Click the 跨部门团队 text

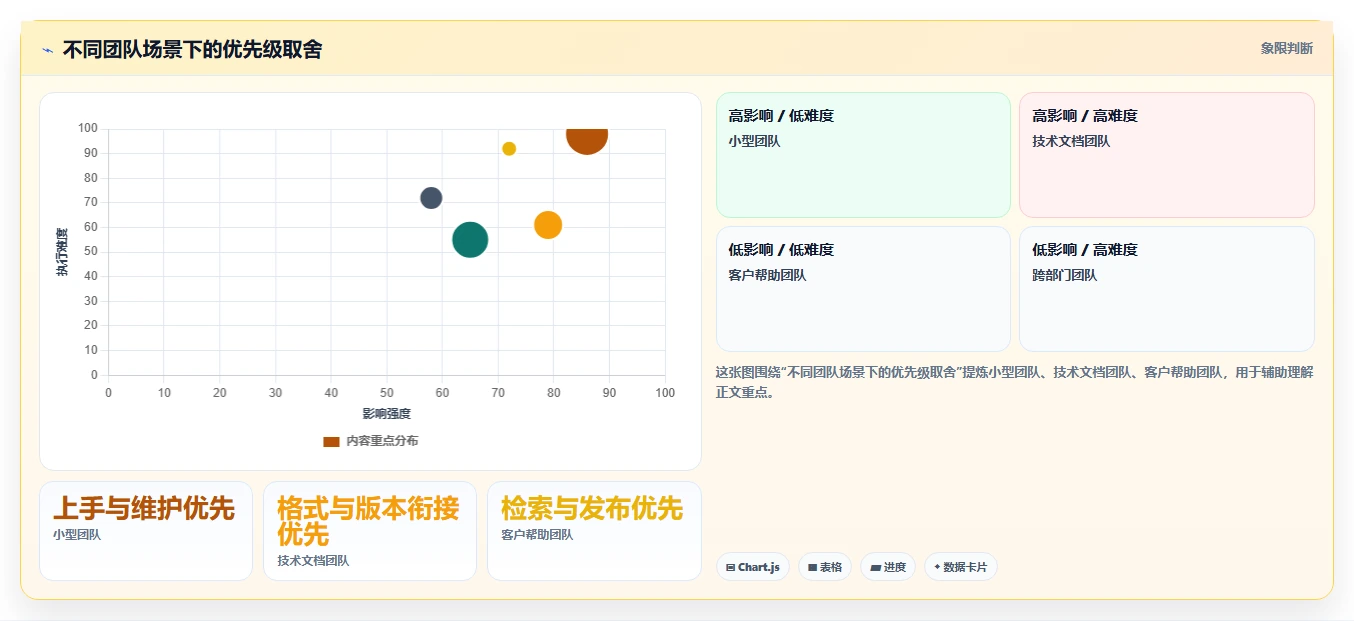tap(1064, 275)
